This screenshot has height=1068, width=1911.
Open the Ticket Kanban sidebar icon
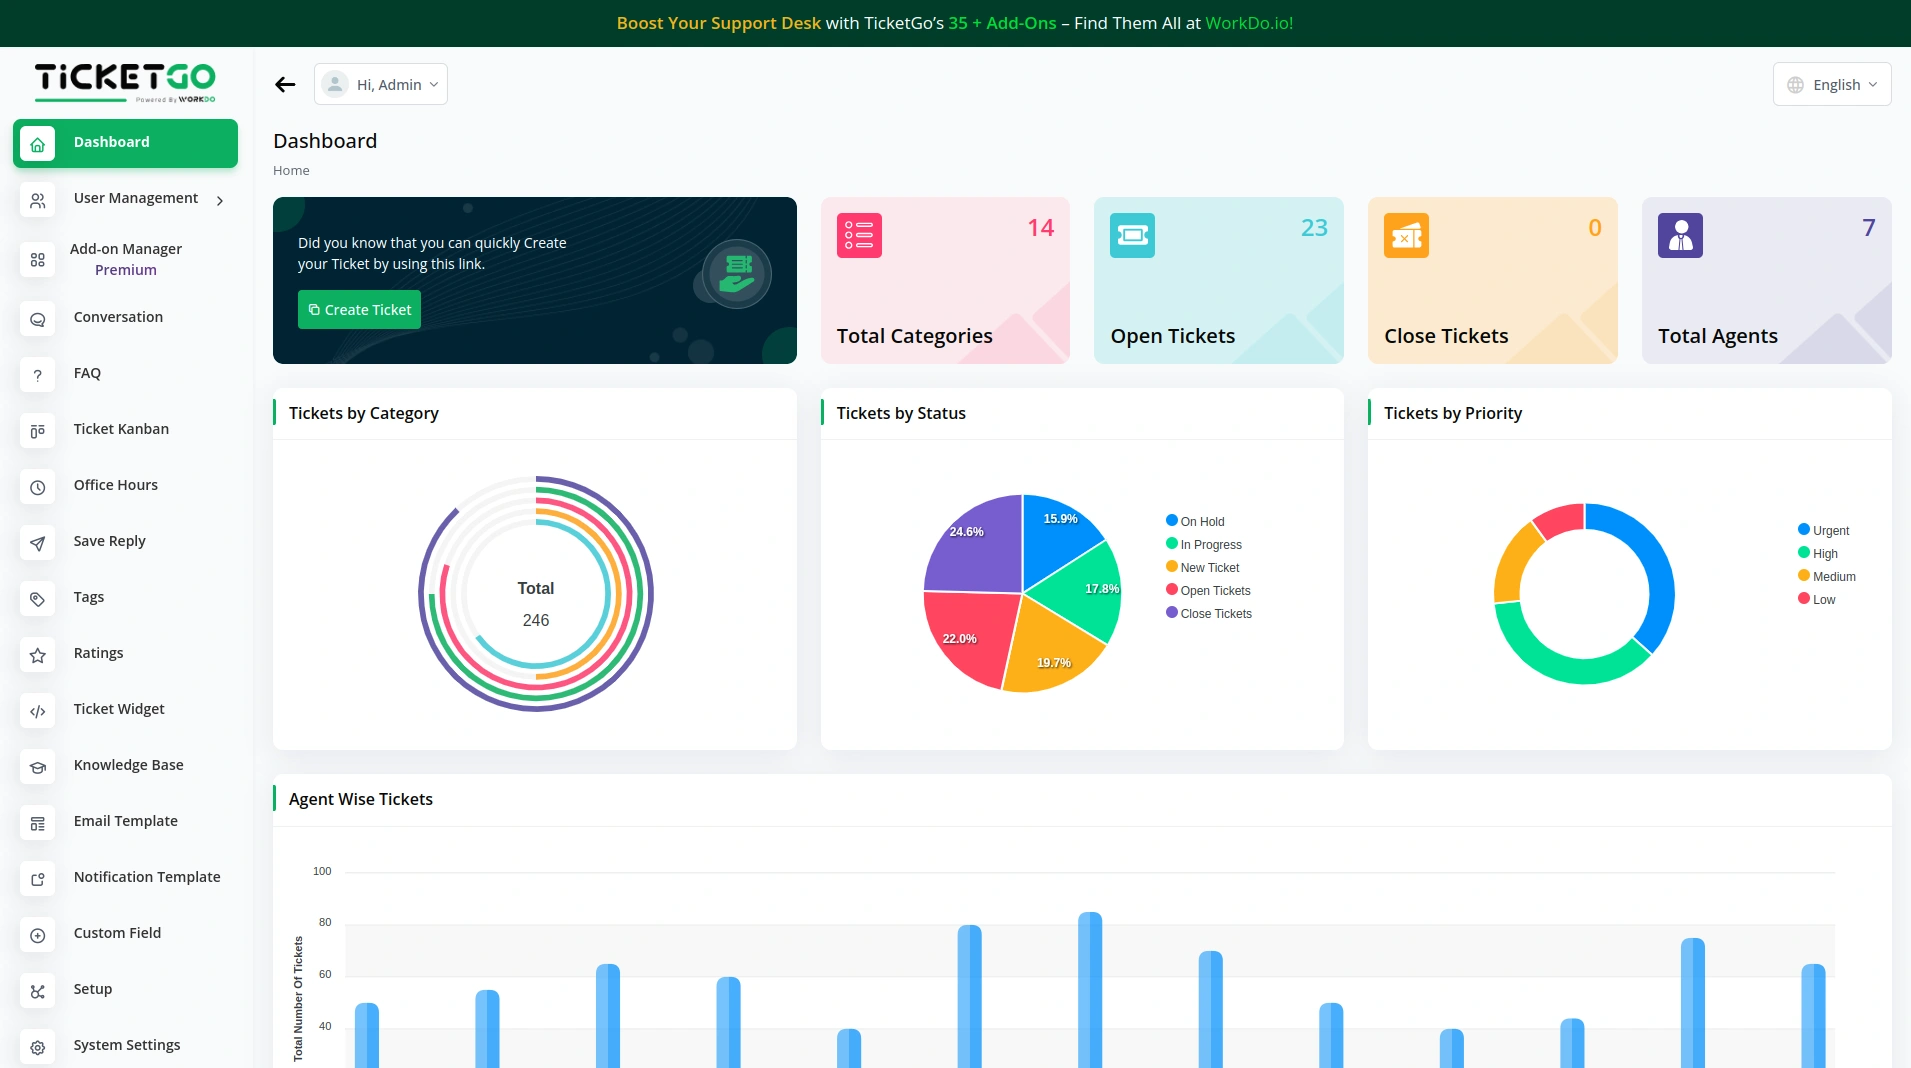[x=37, y=431]
